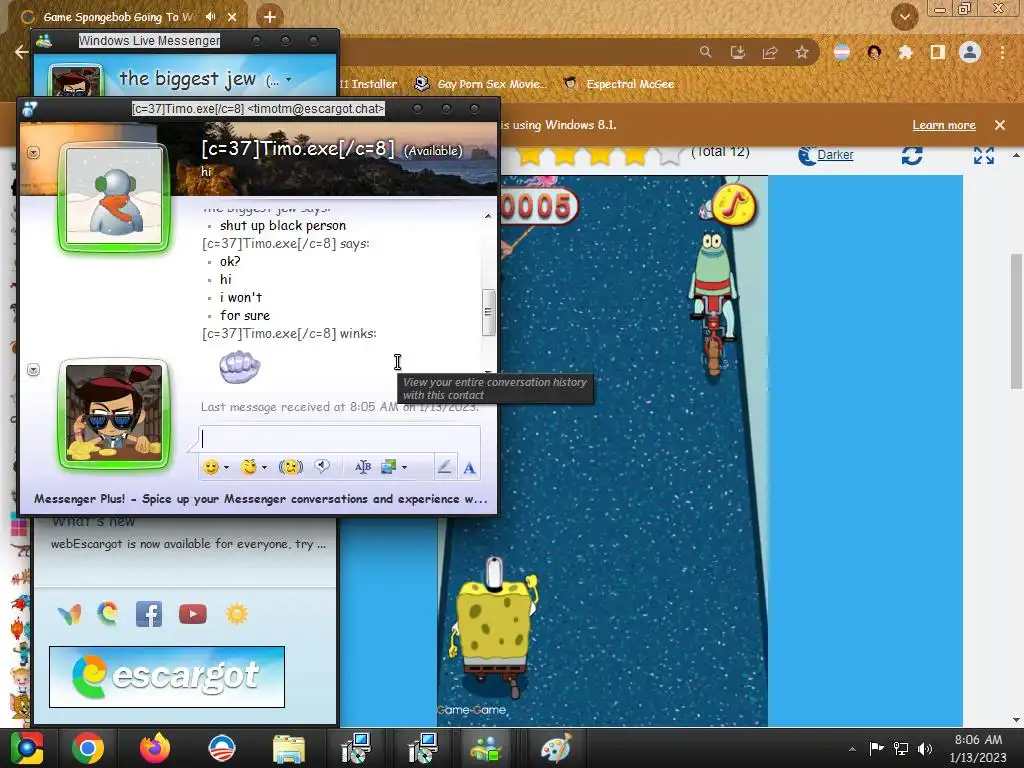Reload the game with the refresh icon
Viewport: 1024px width, 768px height.
[912, 155]
